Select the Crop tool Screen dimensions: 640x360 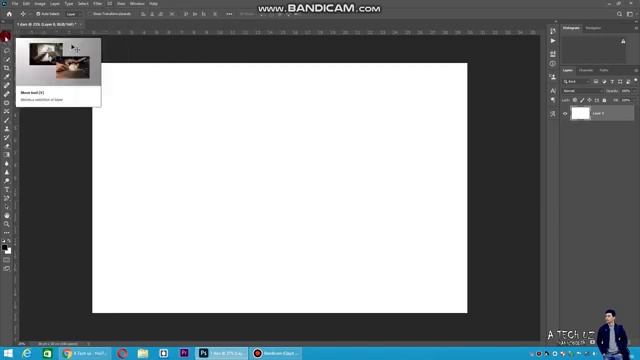coord(7,68)
